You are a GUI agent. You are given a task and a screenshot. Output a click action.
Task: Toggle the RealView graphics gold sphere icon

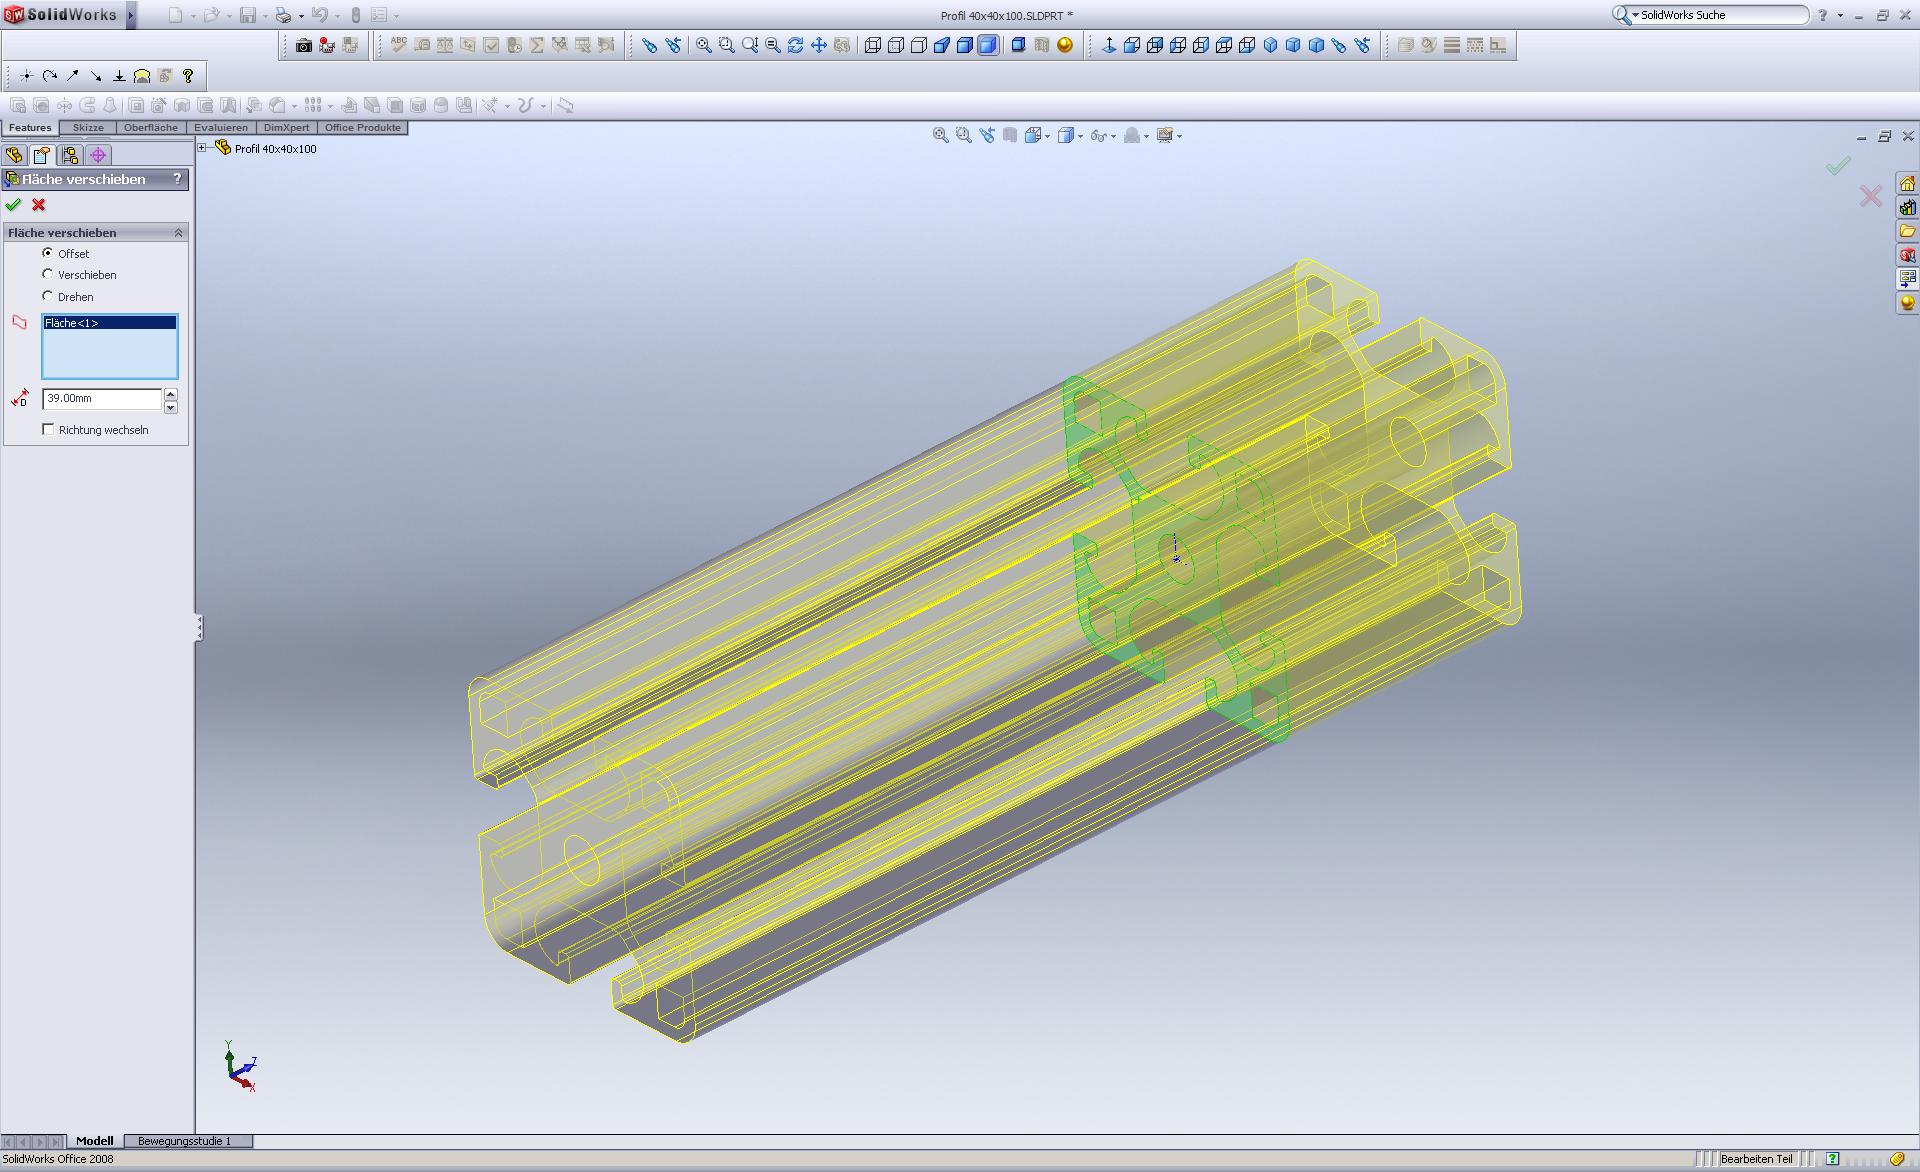1065,45
